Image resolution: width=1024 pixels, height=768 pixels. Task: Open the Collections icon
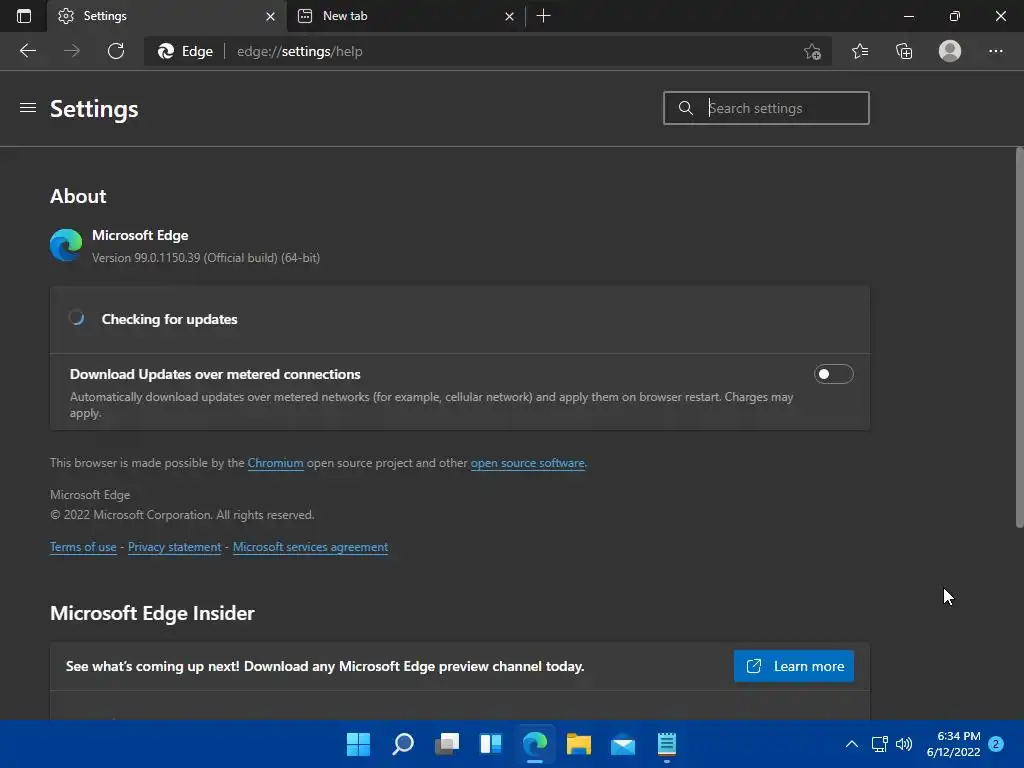pyautogui.click(x=904, y=51)
